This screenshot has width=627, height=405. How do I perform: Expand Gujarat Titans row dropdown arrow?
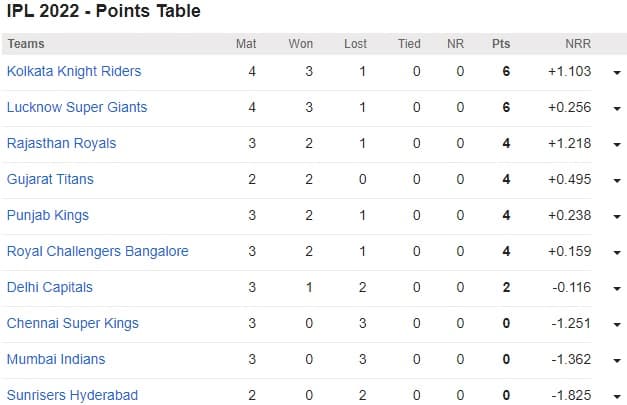point(616,181)
